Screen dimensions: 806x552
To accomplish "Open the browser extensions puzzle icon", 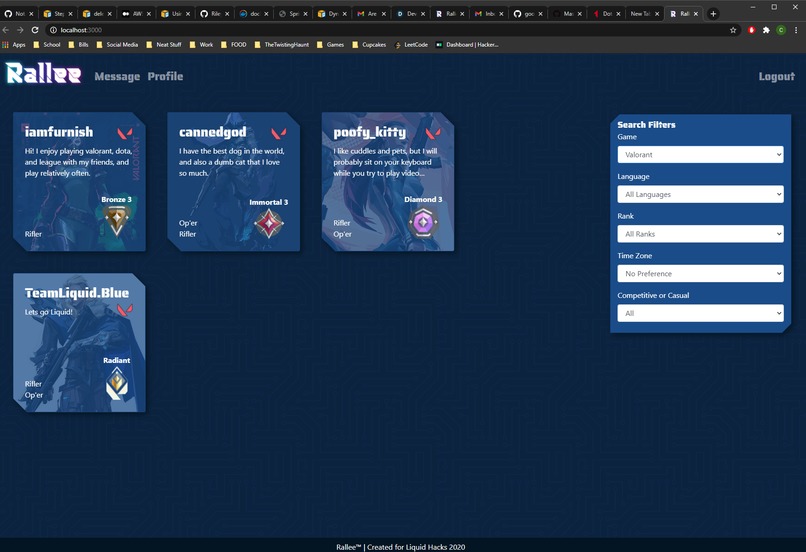I will point(766,30).
